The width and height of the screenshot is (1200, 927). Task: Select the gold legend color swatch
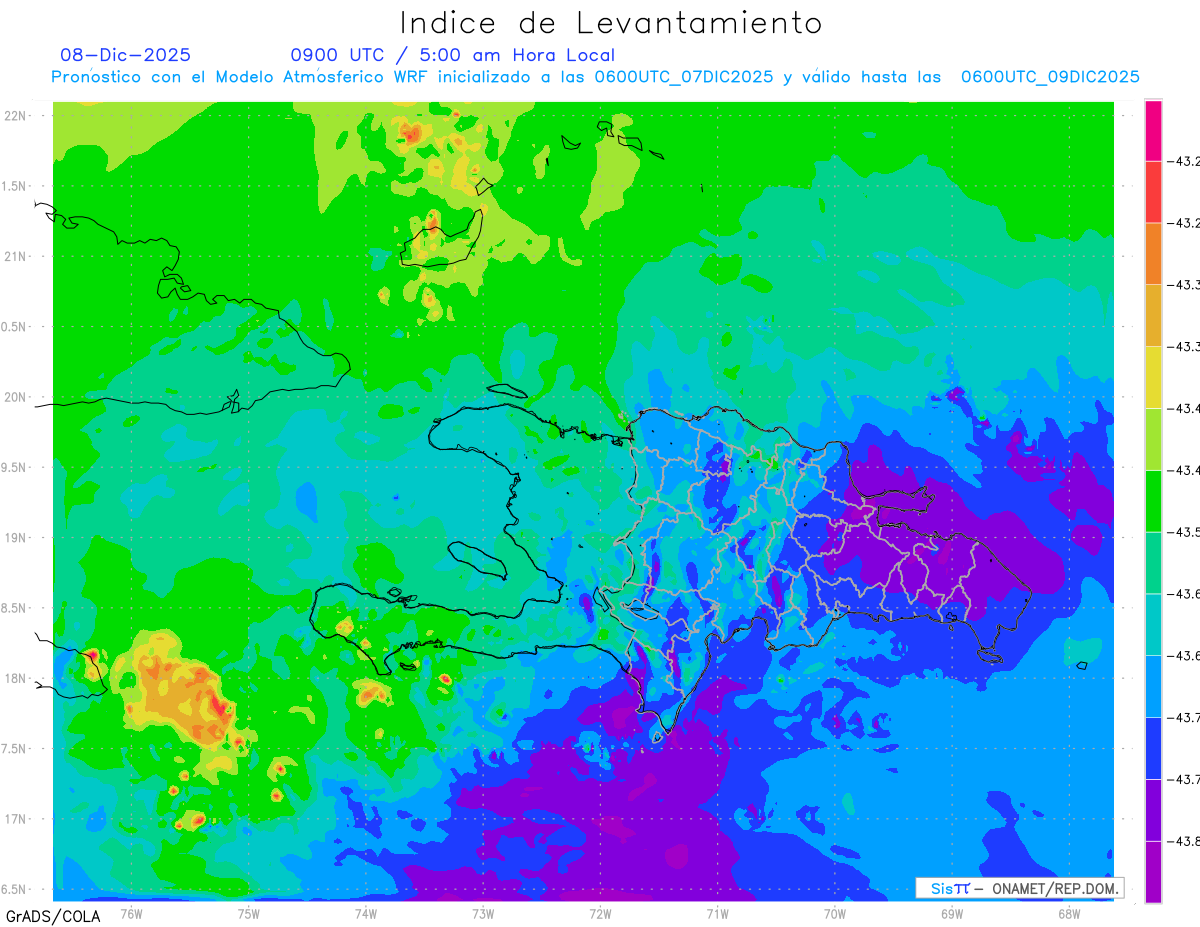click(x=1153, y=315)
